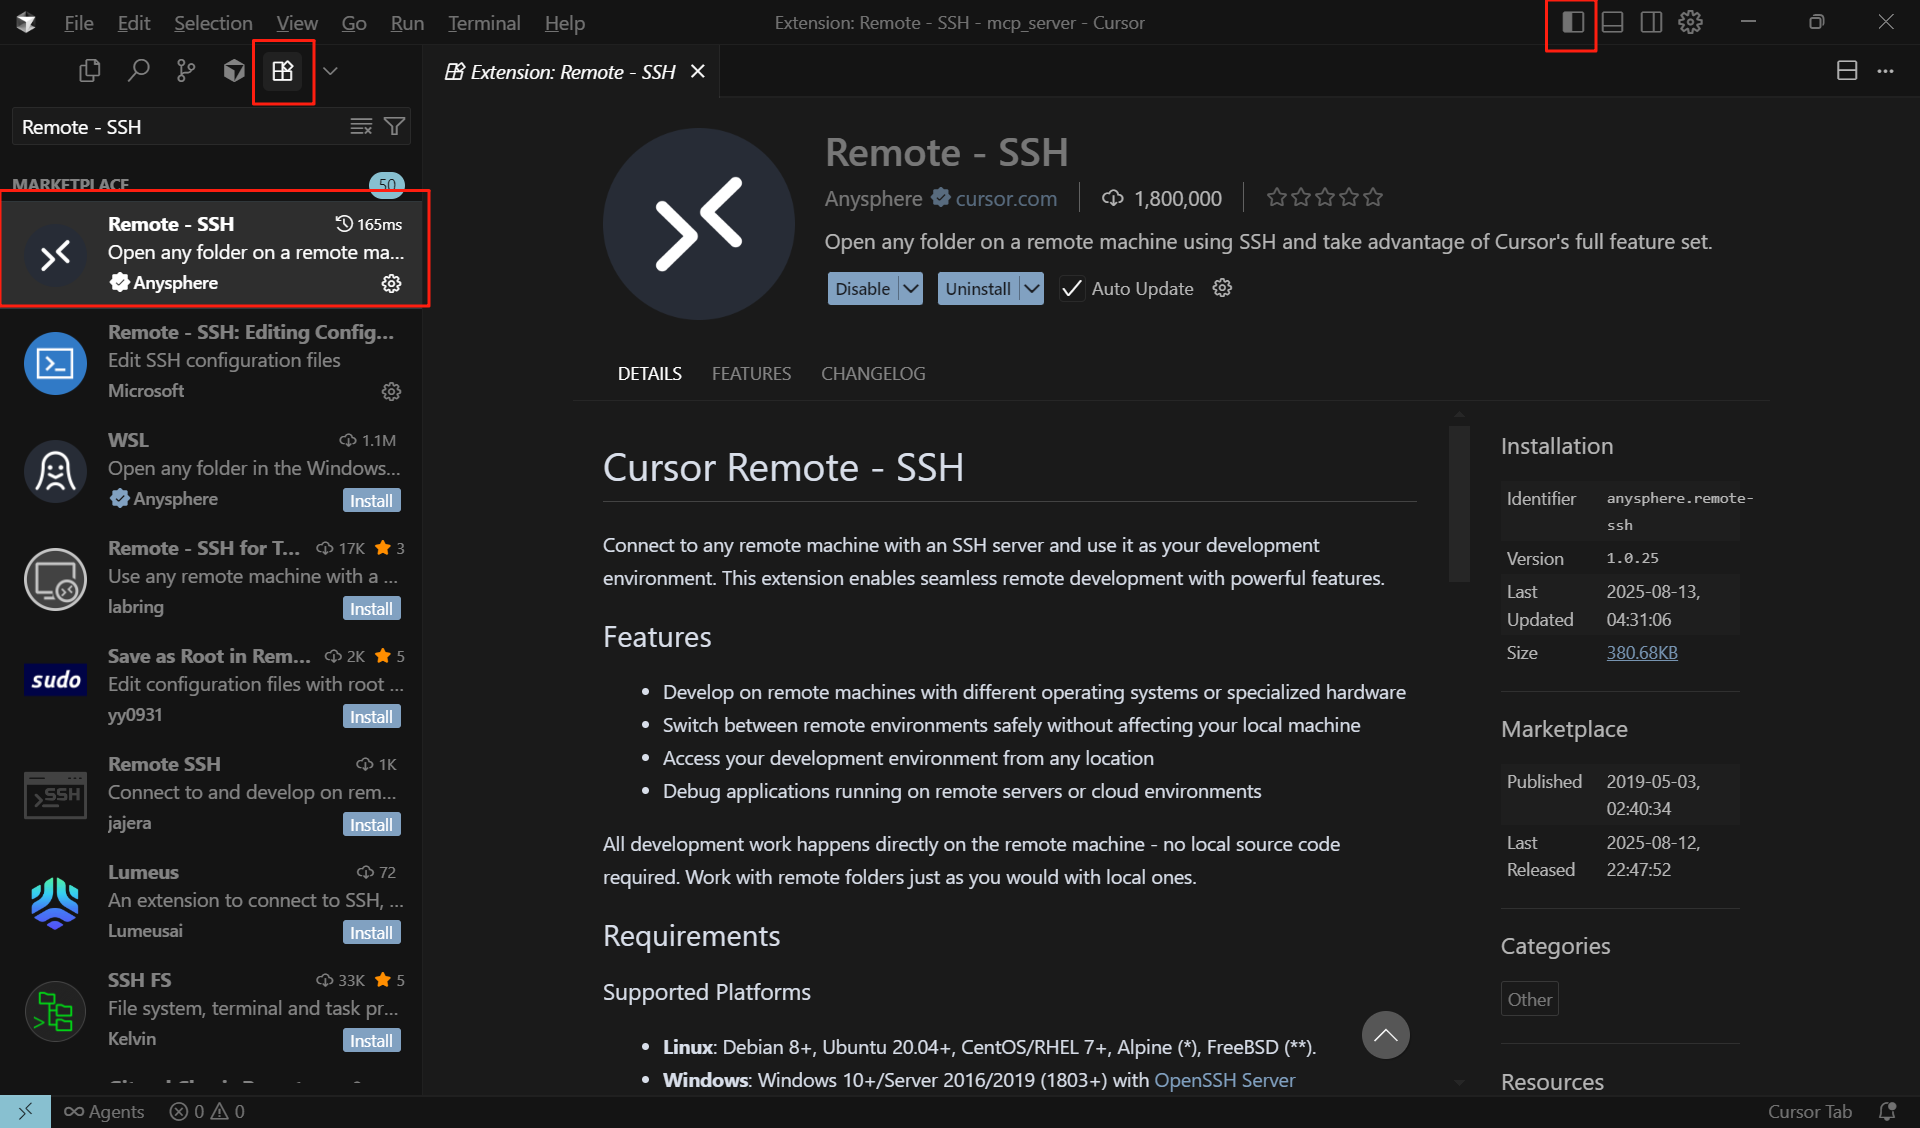Screen dimensions: 1920x1128
Task: Open the 380.68KB size link
Action: pyautogui.click(x=1642, y=652)
